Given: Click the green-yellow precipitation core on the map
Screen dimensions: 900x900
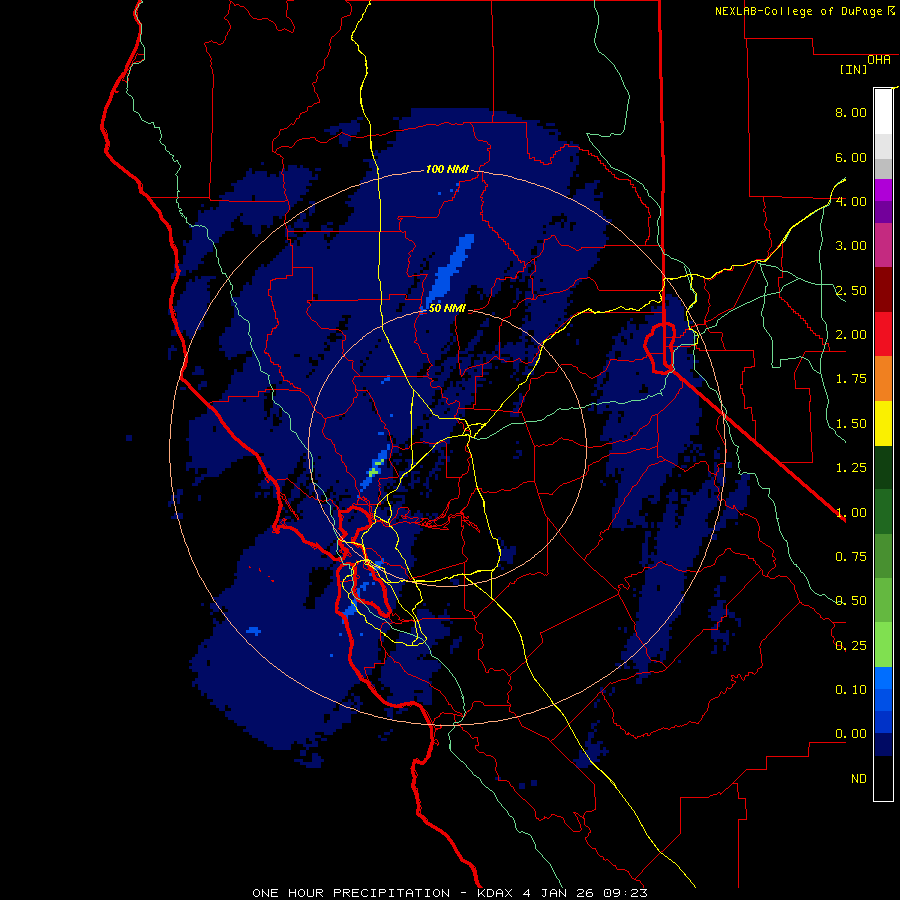Looking at the screenshot, I should point(375,468).
